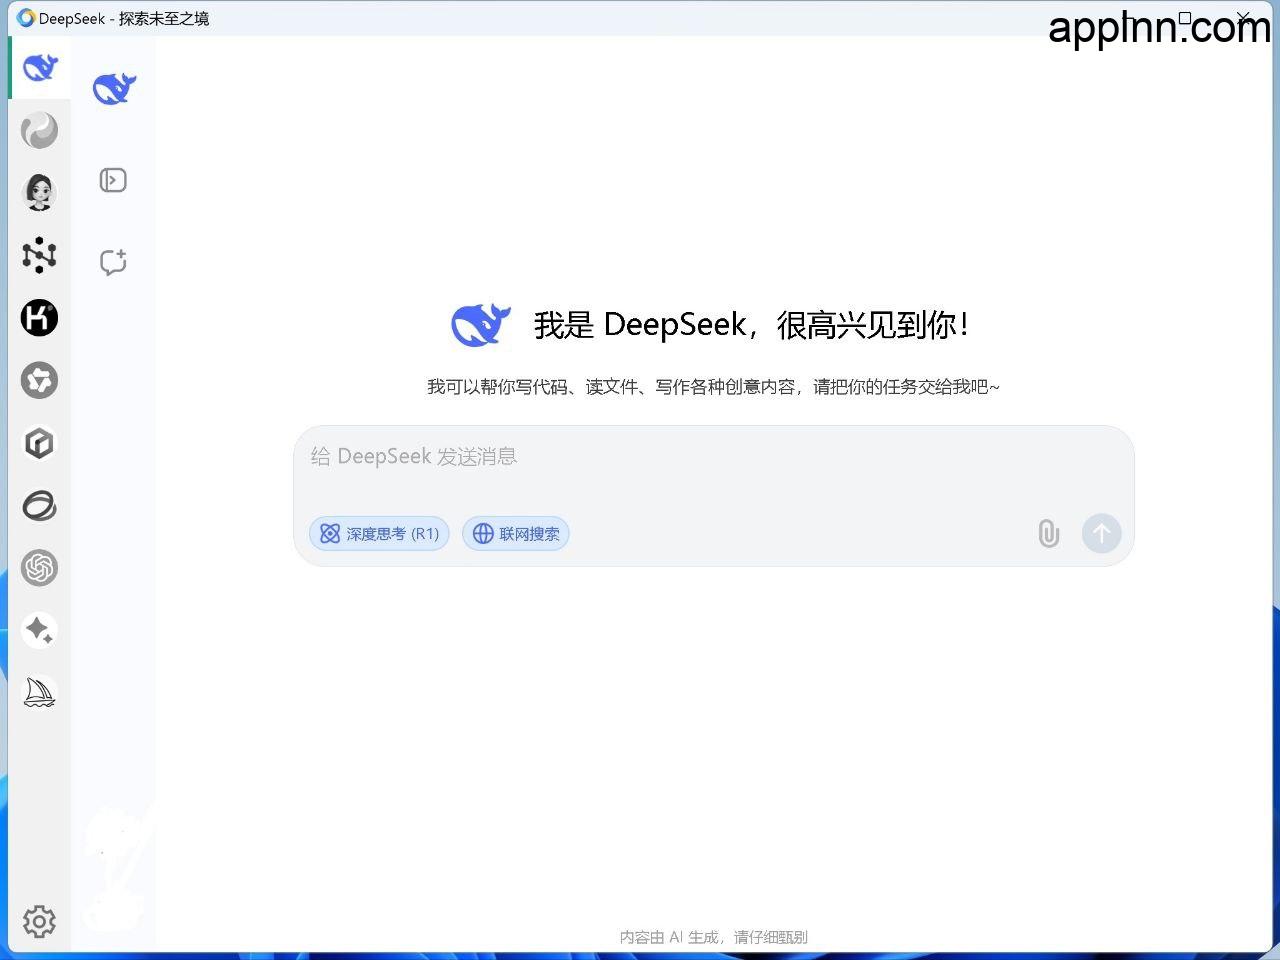Open the tilted oval ring icon
This screenshot has height=960, width=1280.
[40, 505]
